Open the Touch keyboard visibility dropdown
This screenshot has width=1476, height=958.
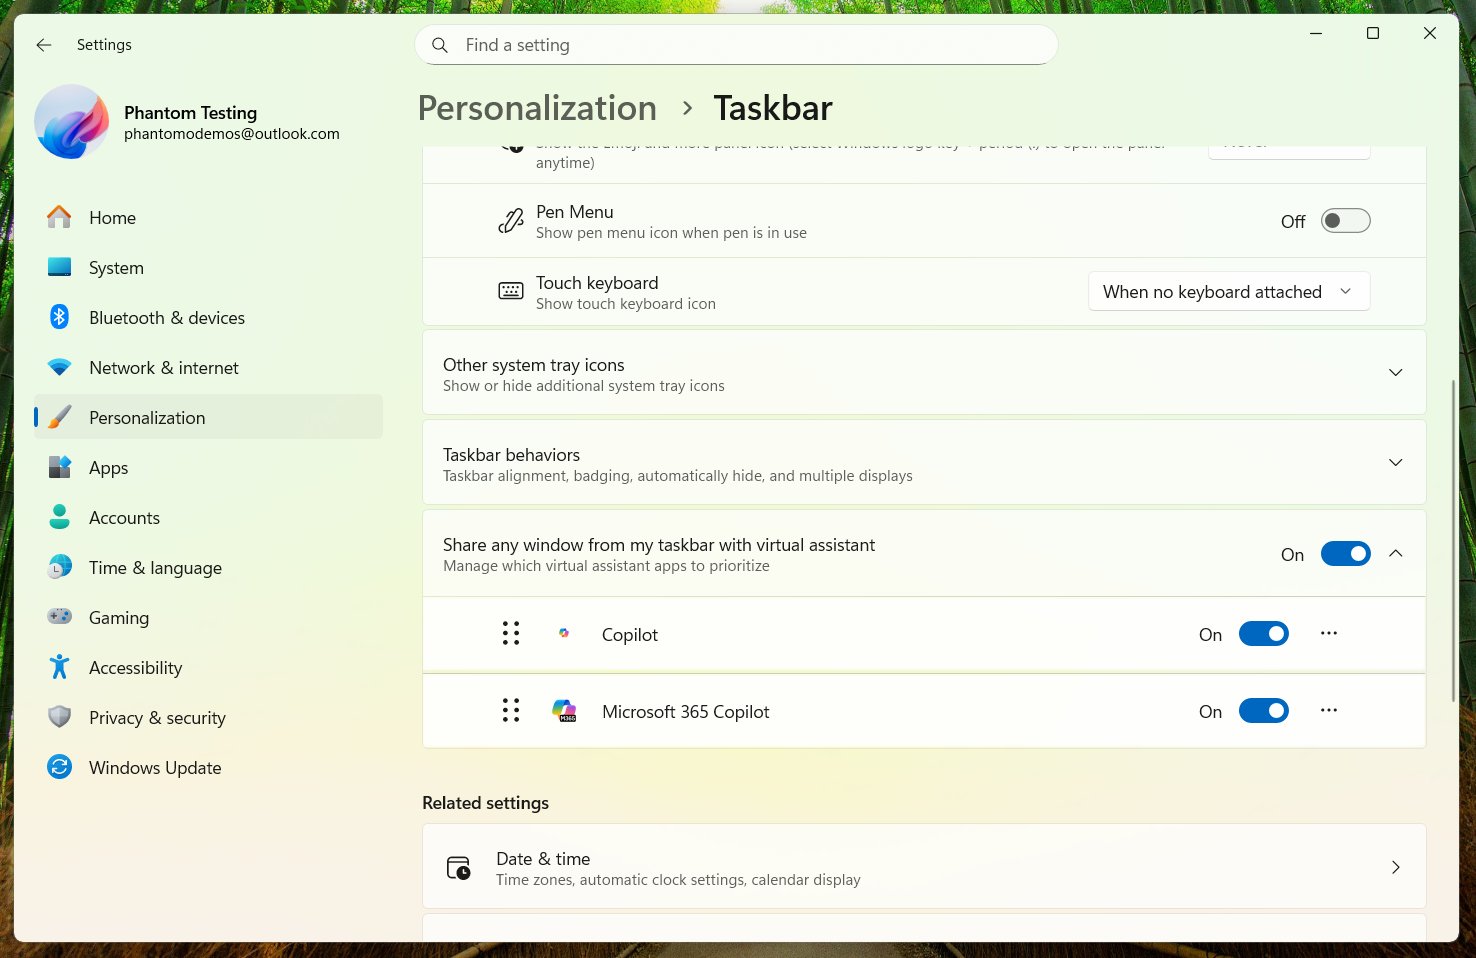1228,291
